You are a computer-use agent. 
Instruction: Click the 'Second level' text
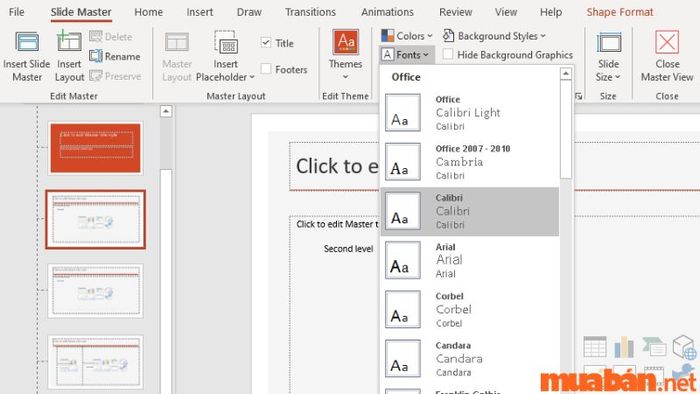(x=348, y=249)
